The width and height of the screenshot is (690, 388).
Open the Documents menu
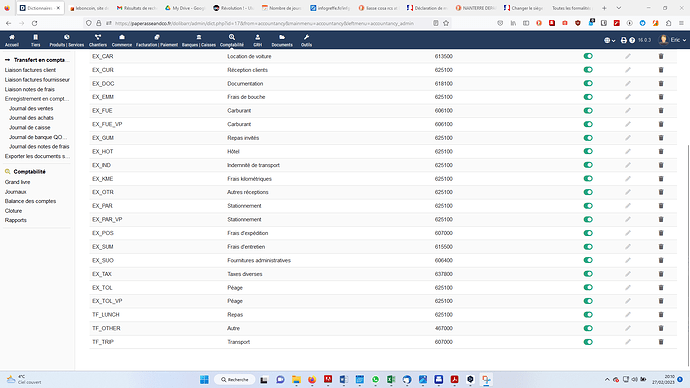pyautogui.click(x=282, y=40)
